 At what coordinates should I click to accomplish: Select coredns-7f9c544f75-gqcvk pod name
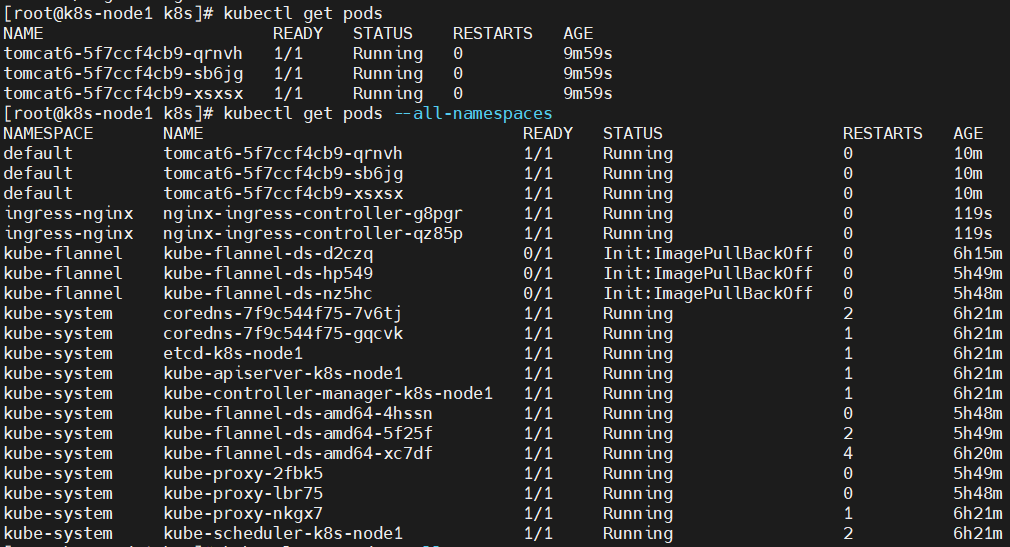[283, 333]
